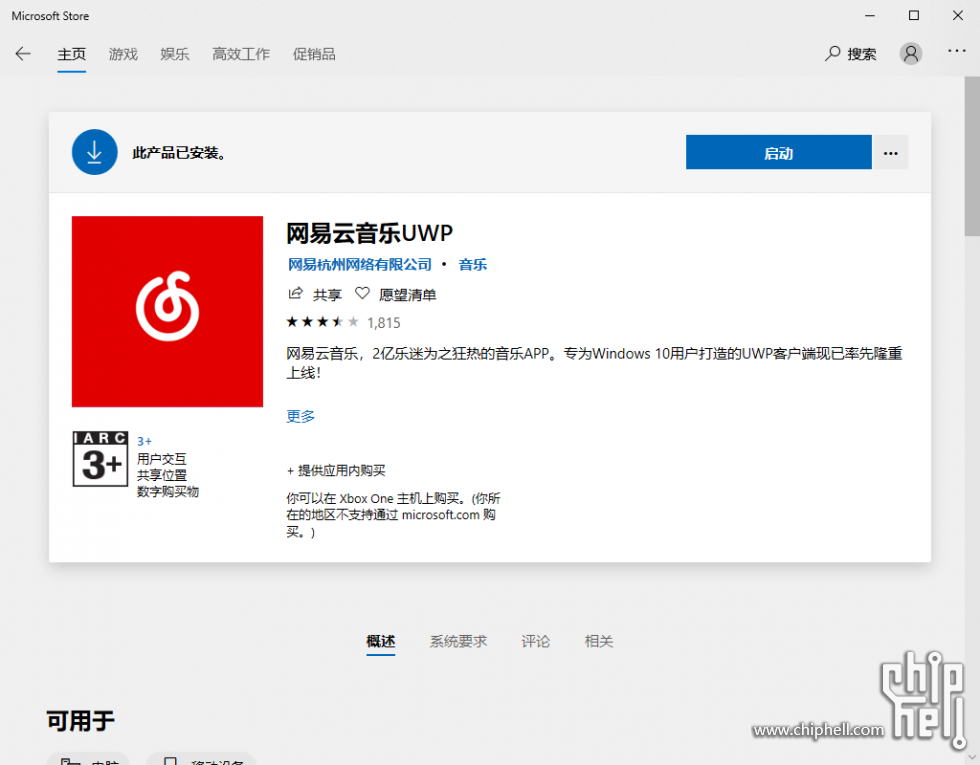Close the Microsoft Store window
Viewport: 980px width, 765px height.
pyautogui.click(x=958, y=16)
